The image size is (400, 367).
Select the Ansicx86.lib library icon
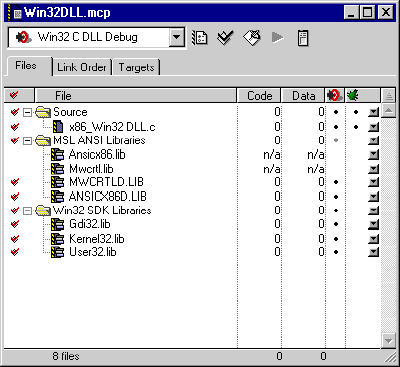coord(57,155)
